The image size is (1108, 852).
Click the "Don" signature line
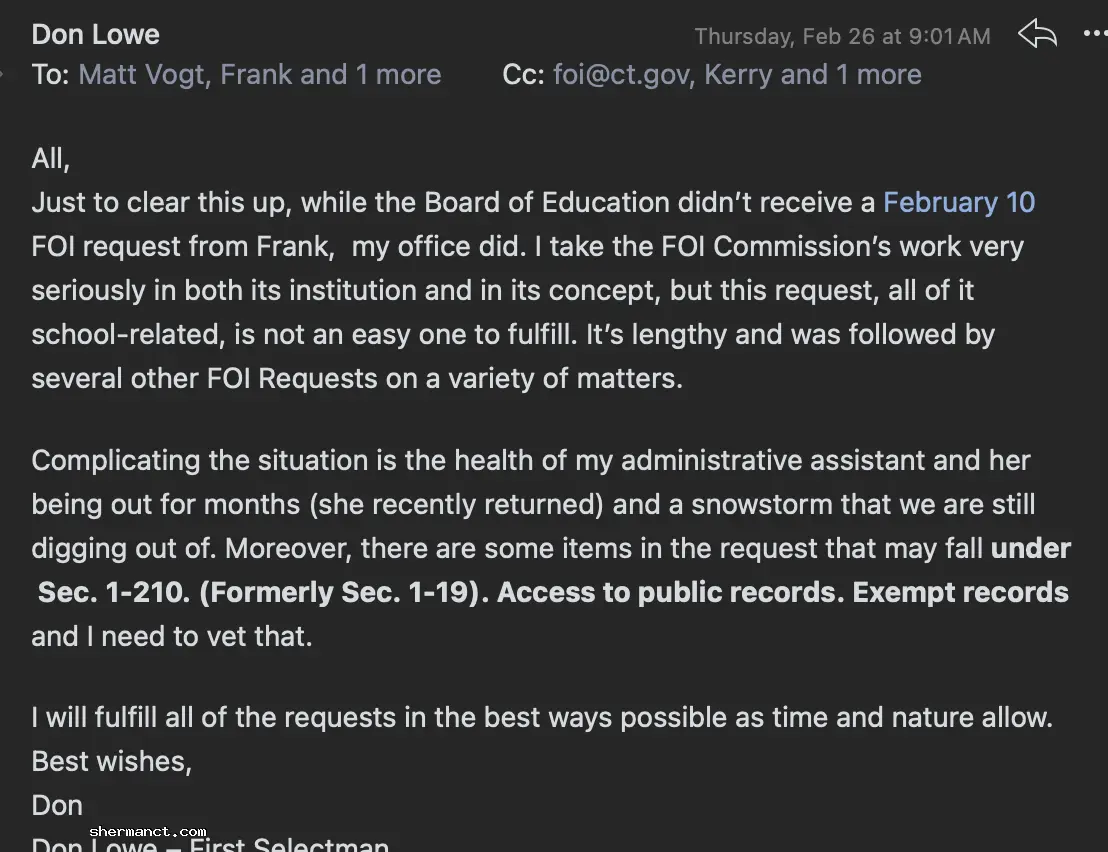pyautogui.click(x=57, y=805)
